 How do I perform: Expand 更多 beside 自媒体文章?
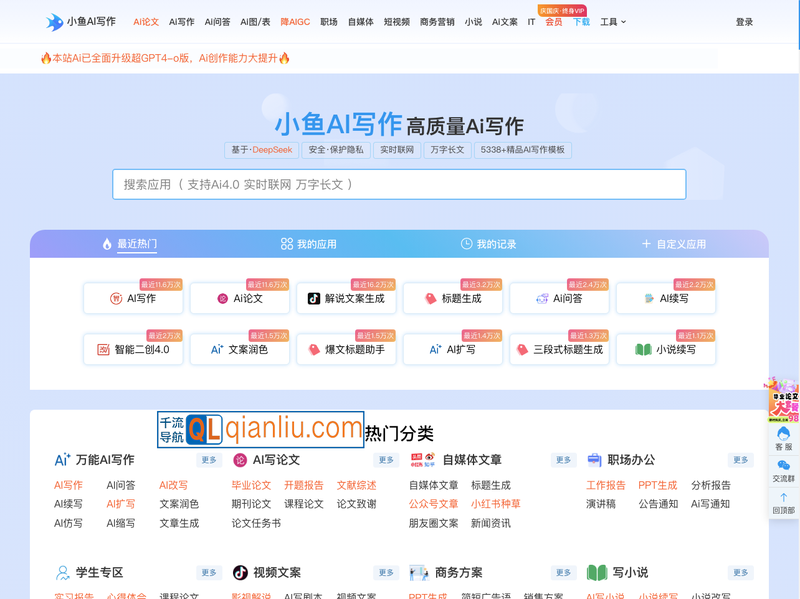point(564,460)
